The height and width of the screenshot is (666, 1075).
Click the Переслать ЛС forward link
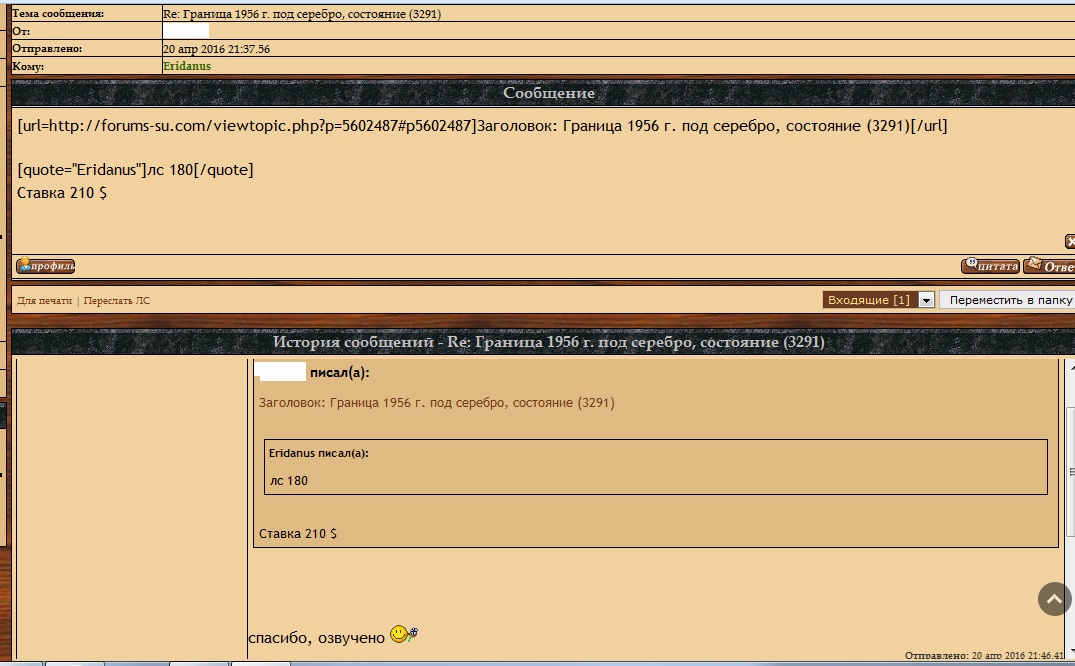click(x=117, y=300)
